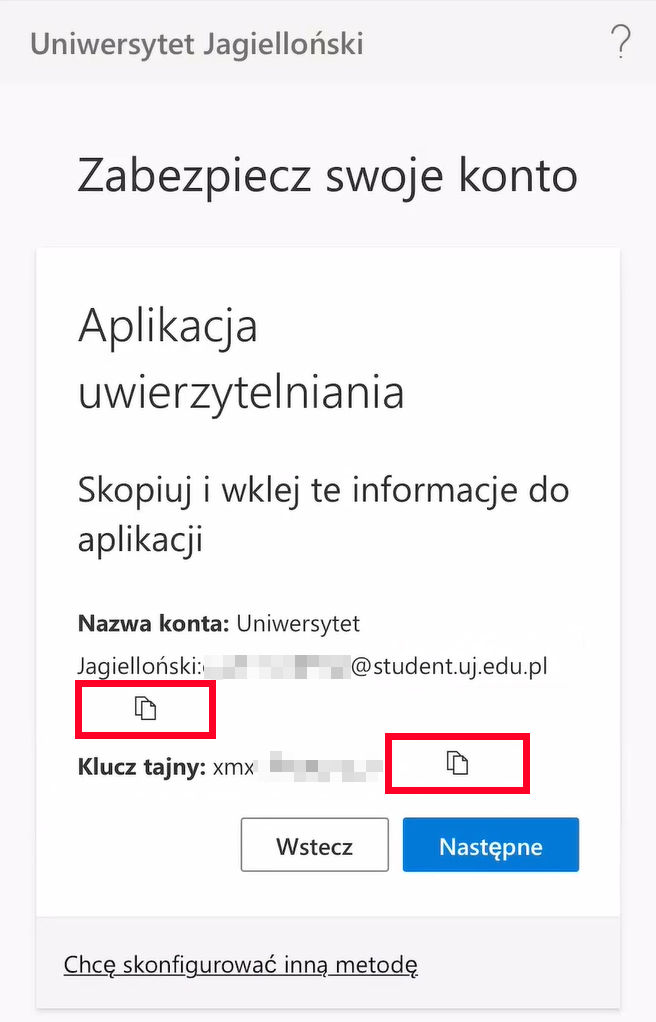656x1022 pixels.
Task: Select the secret key value starting with xmx
Action: click(298, 767)
